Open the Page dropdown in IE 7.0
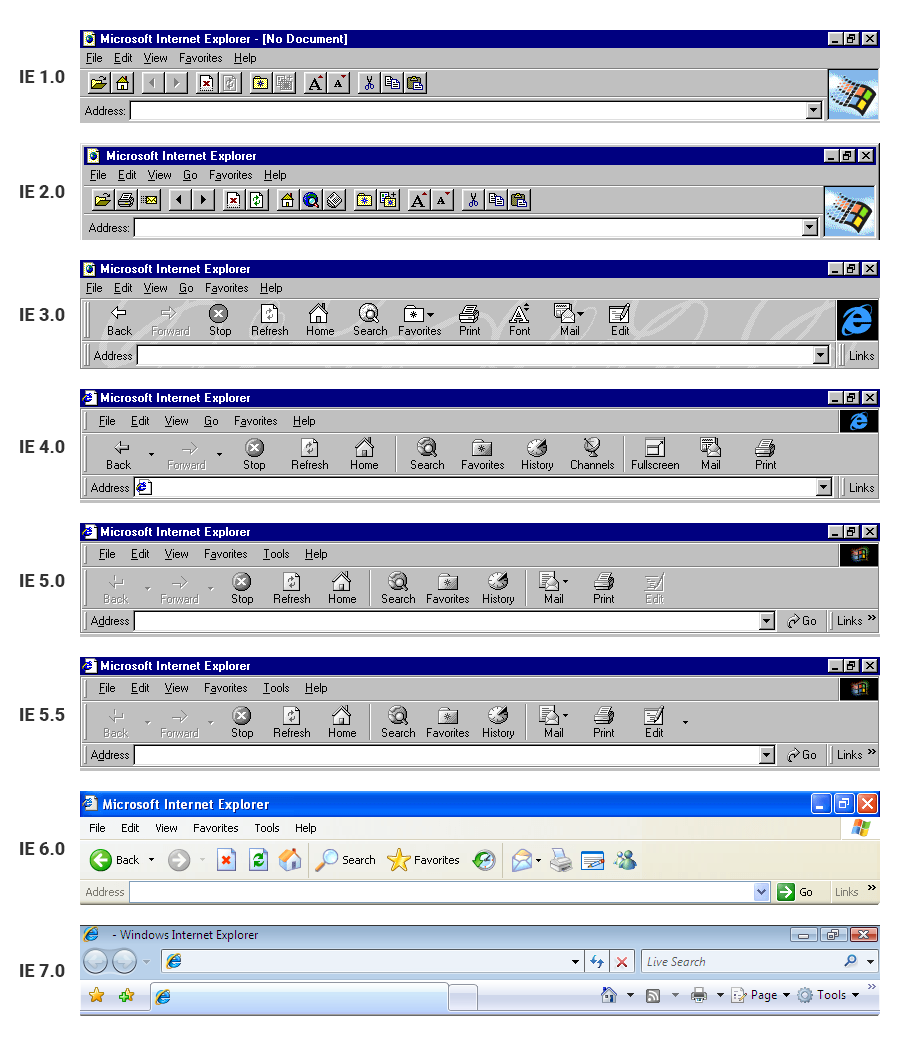Viewport: 900px width, 1040px height. [786, 995]
